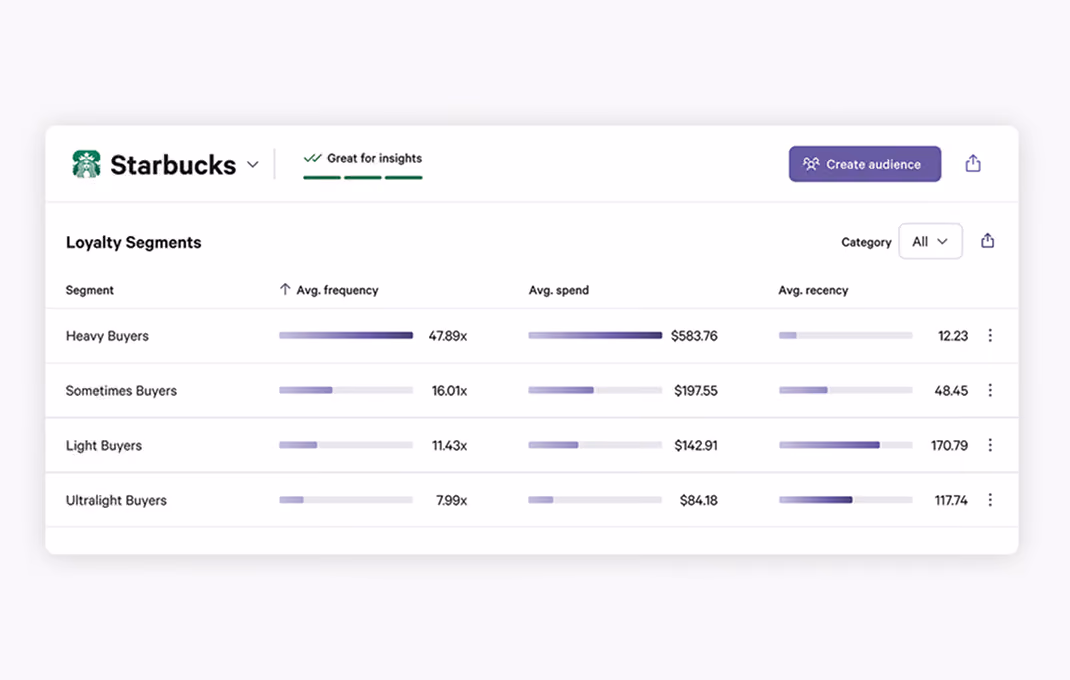The height and width of the screenshot is (680, 1070).
Task: Sort by the Avg. recency column header
Action: 813,290
